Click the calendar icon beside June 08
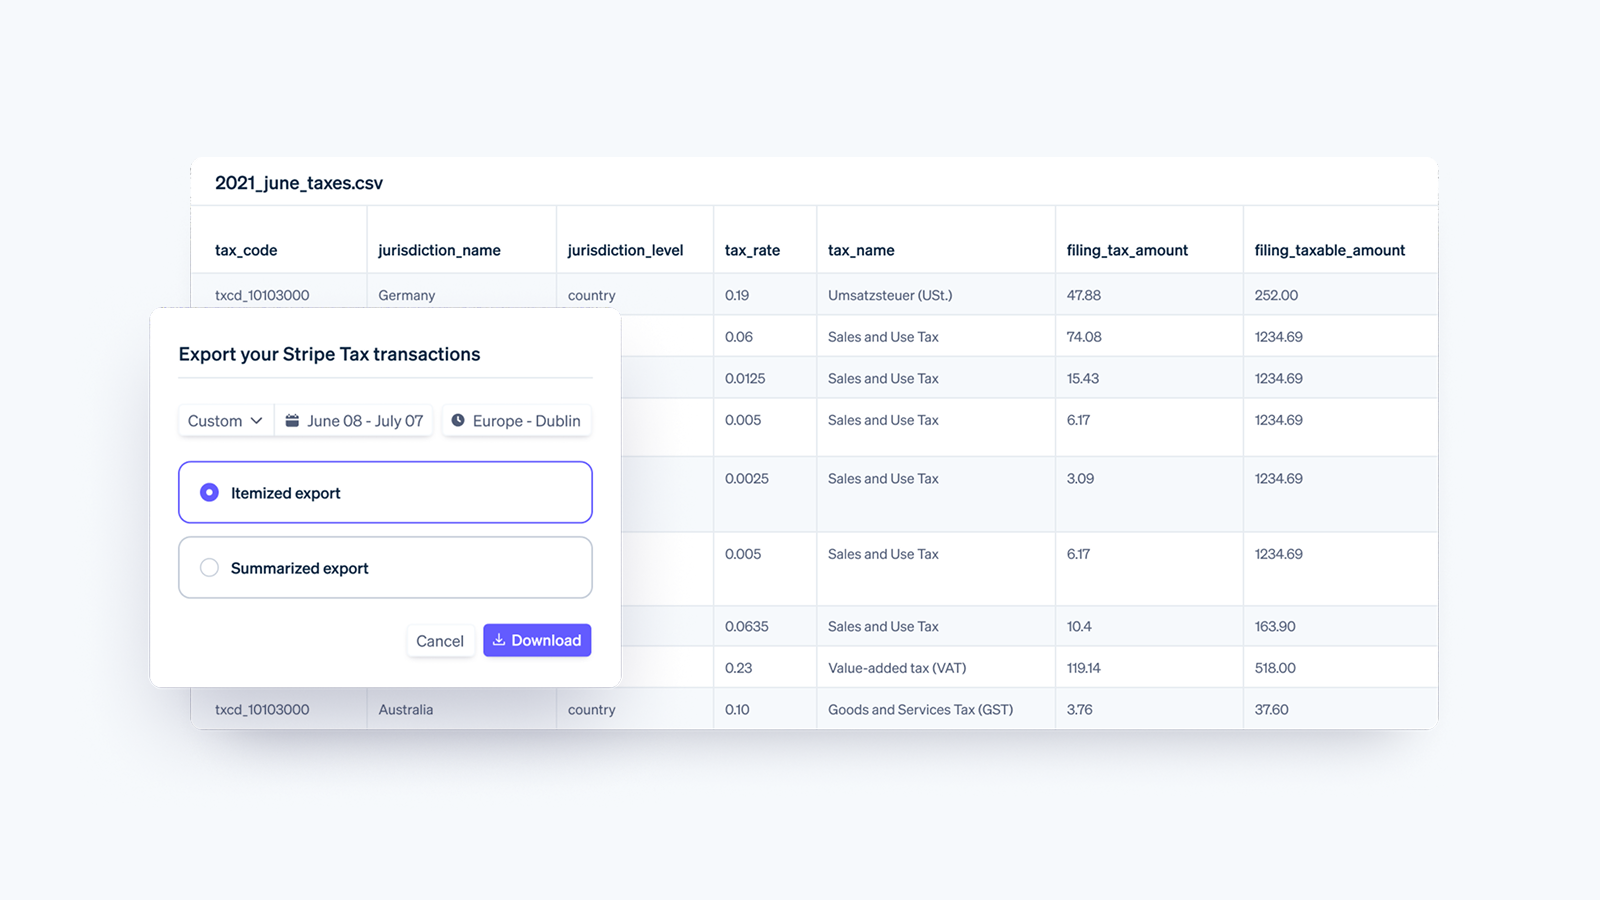 [292, 421]
